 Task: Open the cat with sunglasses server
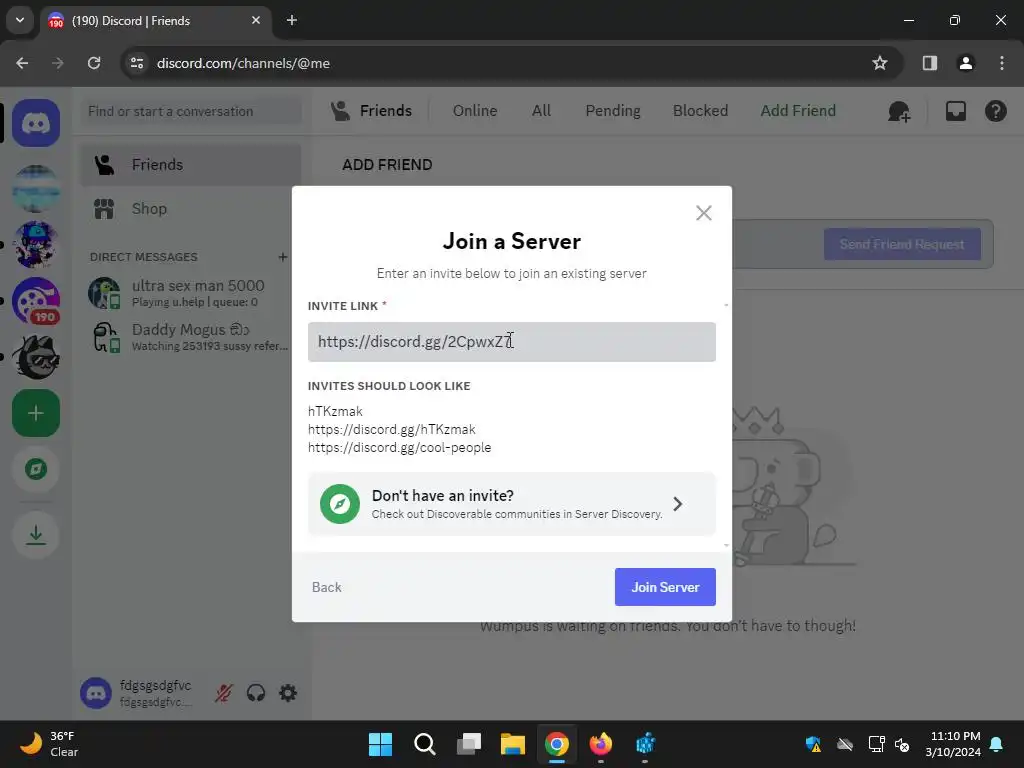36,357
